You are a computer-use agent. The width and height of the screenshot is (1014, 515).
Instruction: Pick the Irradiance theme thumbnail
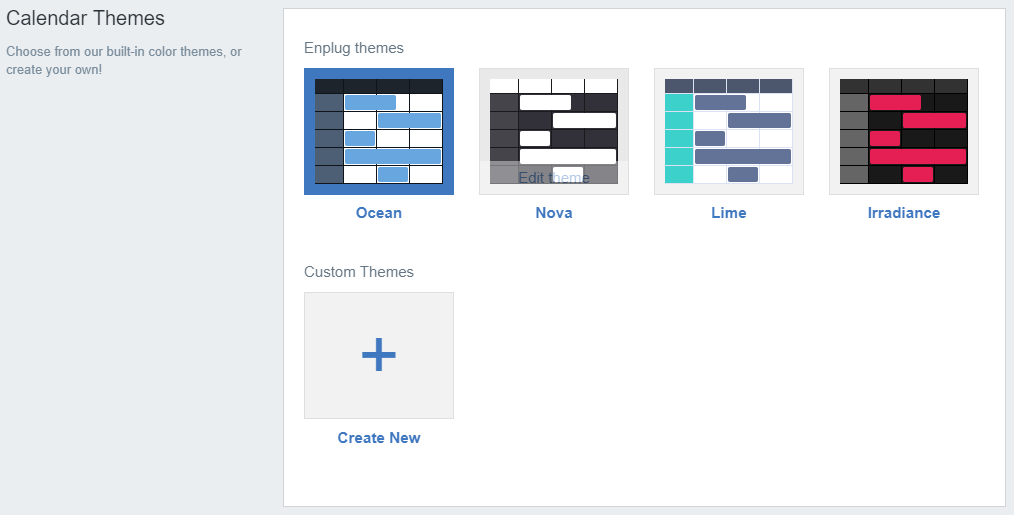pos(903,131)
